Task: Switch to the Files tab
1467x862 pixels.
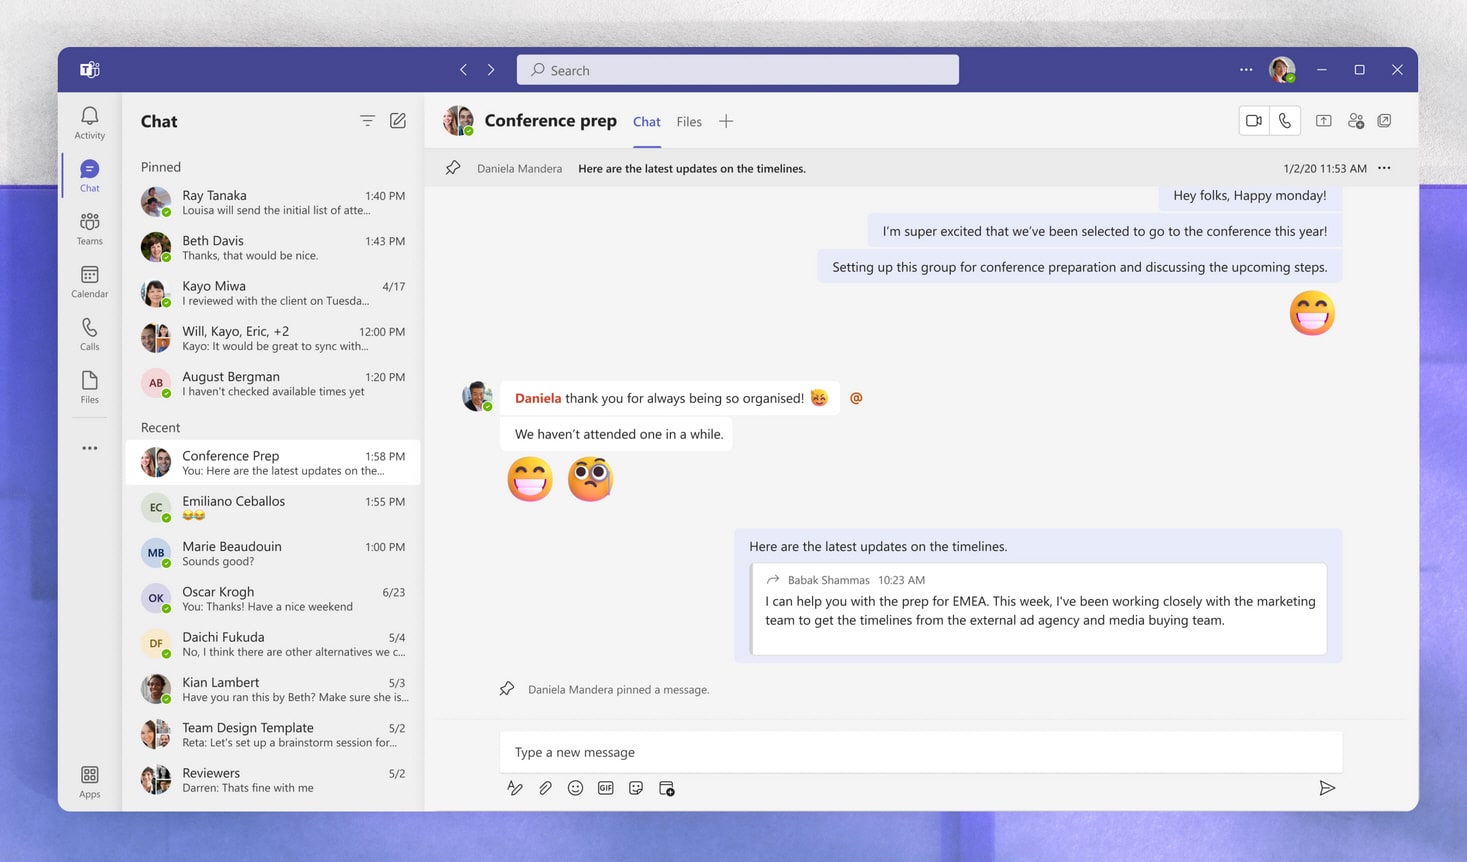Action: pos(689,122)
